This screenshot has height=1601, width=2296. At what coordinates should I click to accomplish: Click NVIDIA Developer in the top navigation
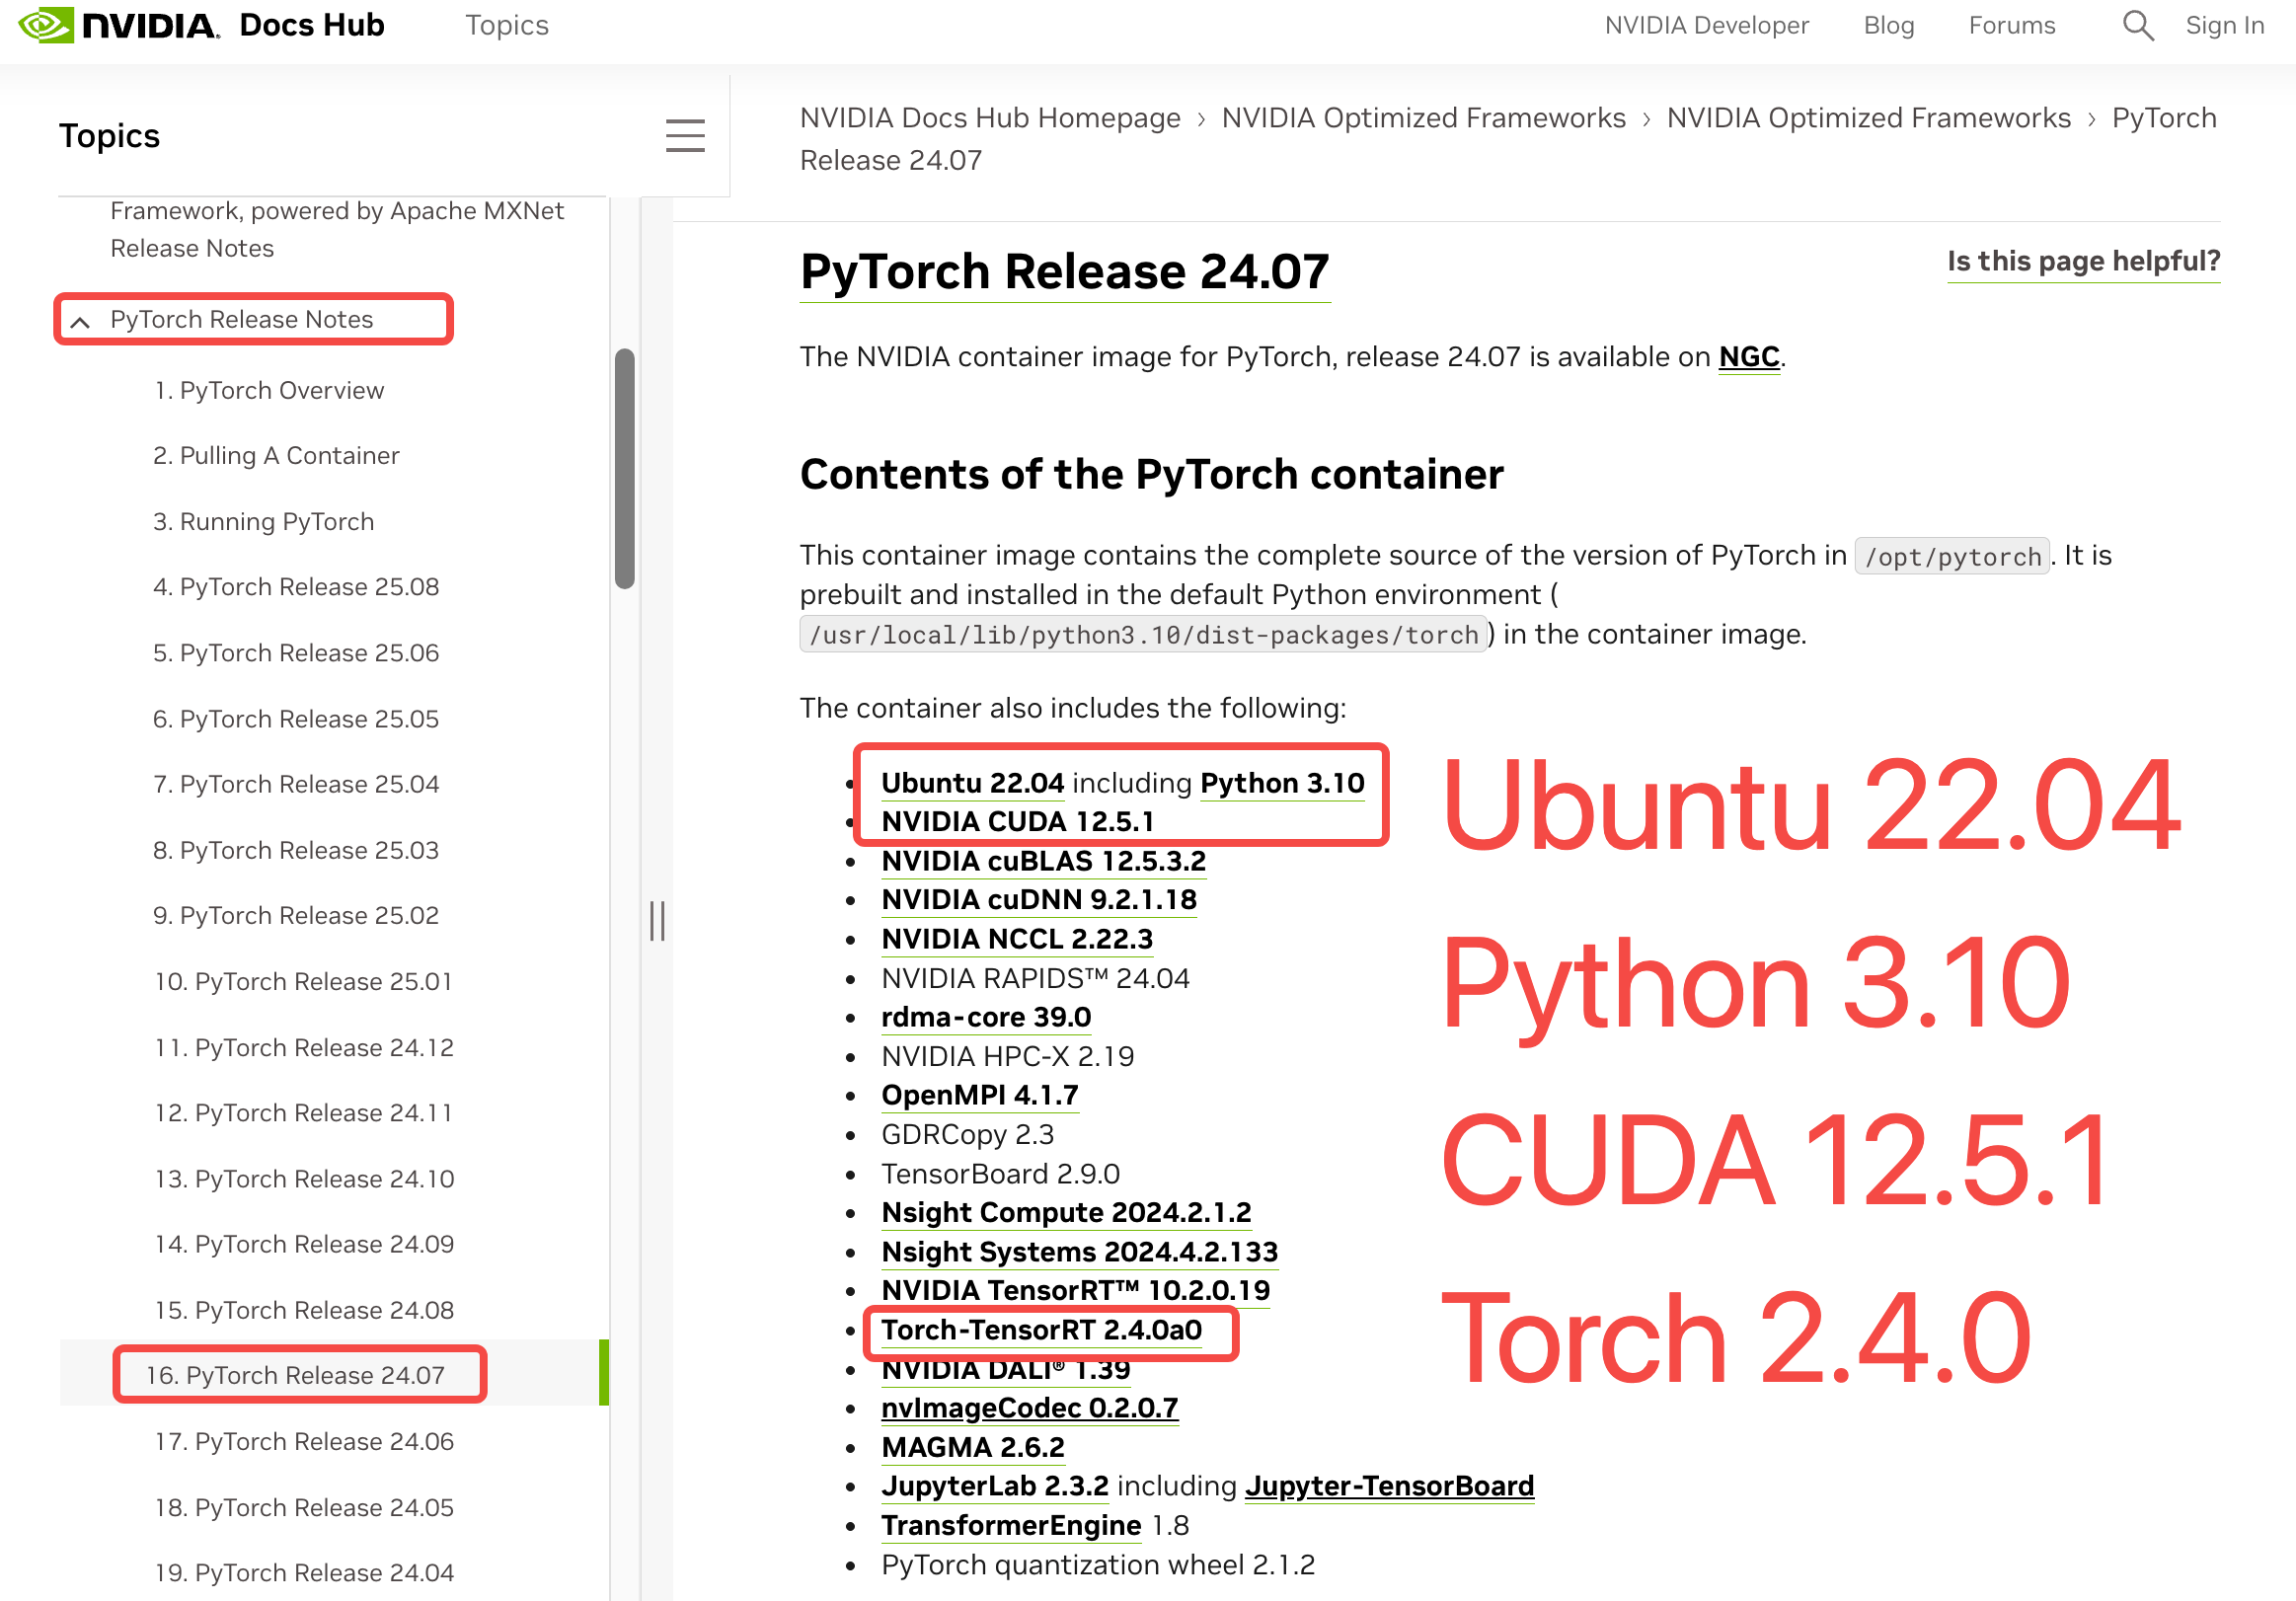(1706, 24)
